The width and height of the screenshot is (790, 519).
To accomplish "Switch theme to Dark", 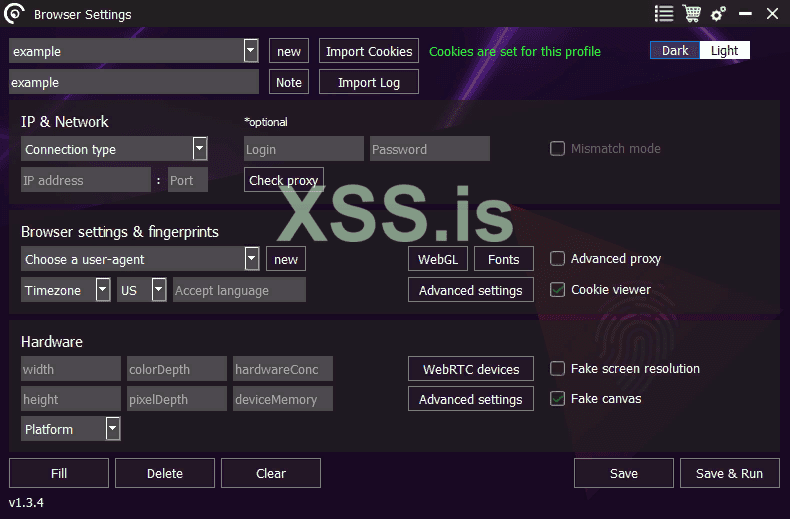I will pos(675,50).
